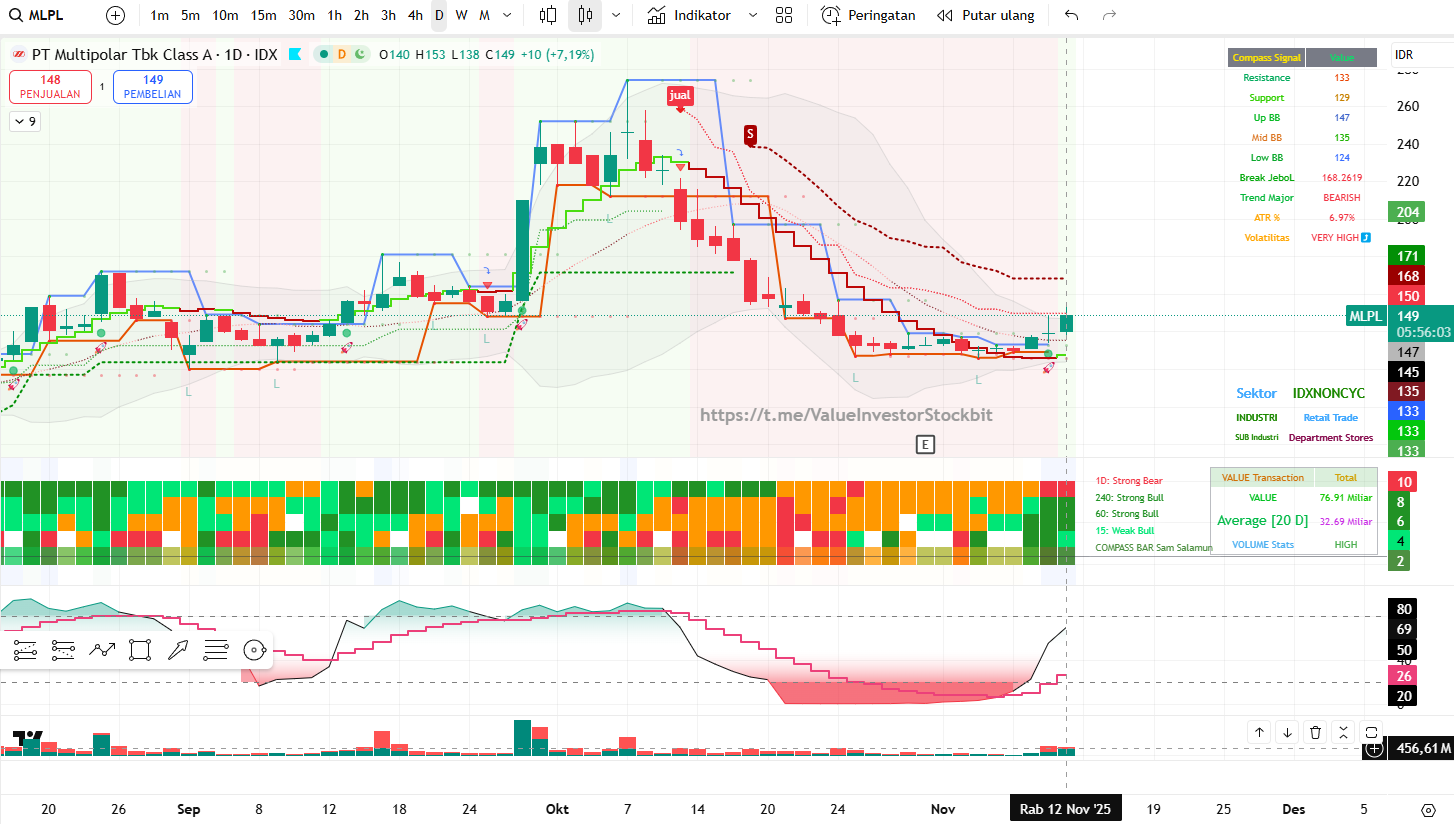Viewport: 1454px width, 824px height.
Task: Click the Trend Major BEARISH value
Action: (1342, 198)
